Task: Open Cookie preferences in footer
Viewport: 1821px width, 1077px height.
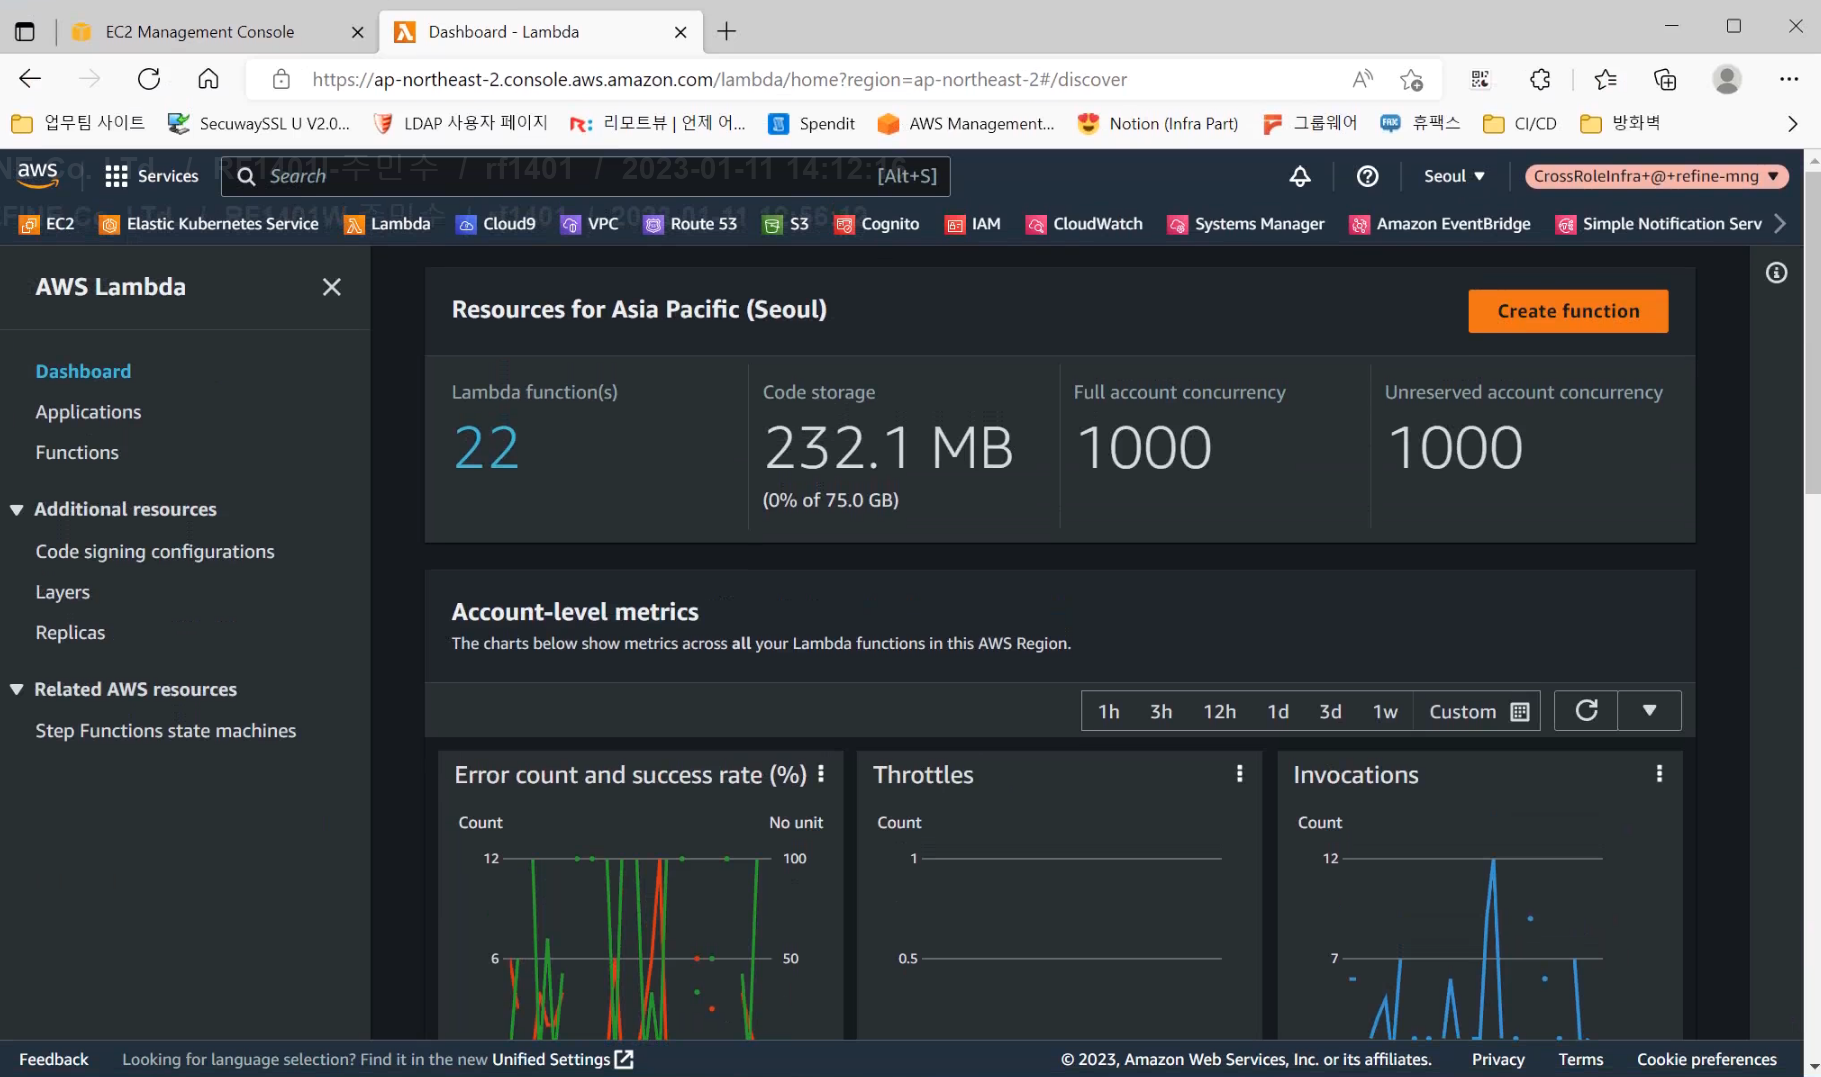Action: (1706, 1059)
